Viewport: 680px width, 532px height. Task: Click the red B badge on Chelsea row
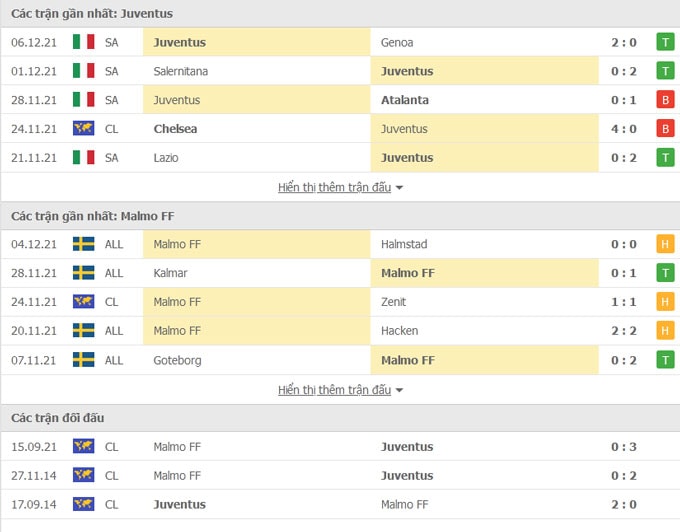[x=665, y=129]
